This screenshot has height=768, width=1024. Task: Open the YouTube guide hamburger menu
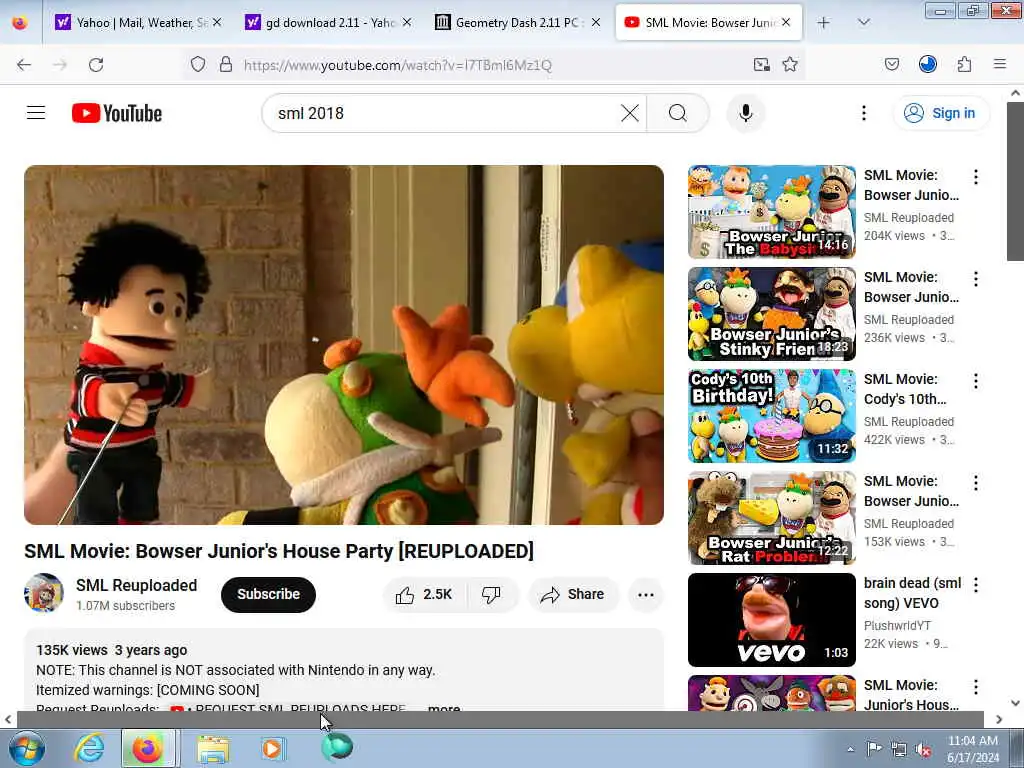(36, 113)
